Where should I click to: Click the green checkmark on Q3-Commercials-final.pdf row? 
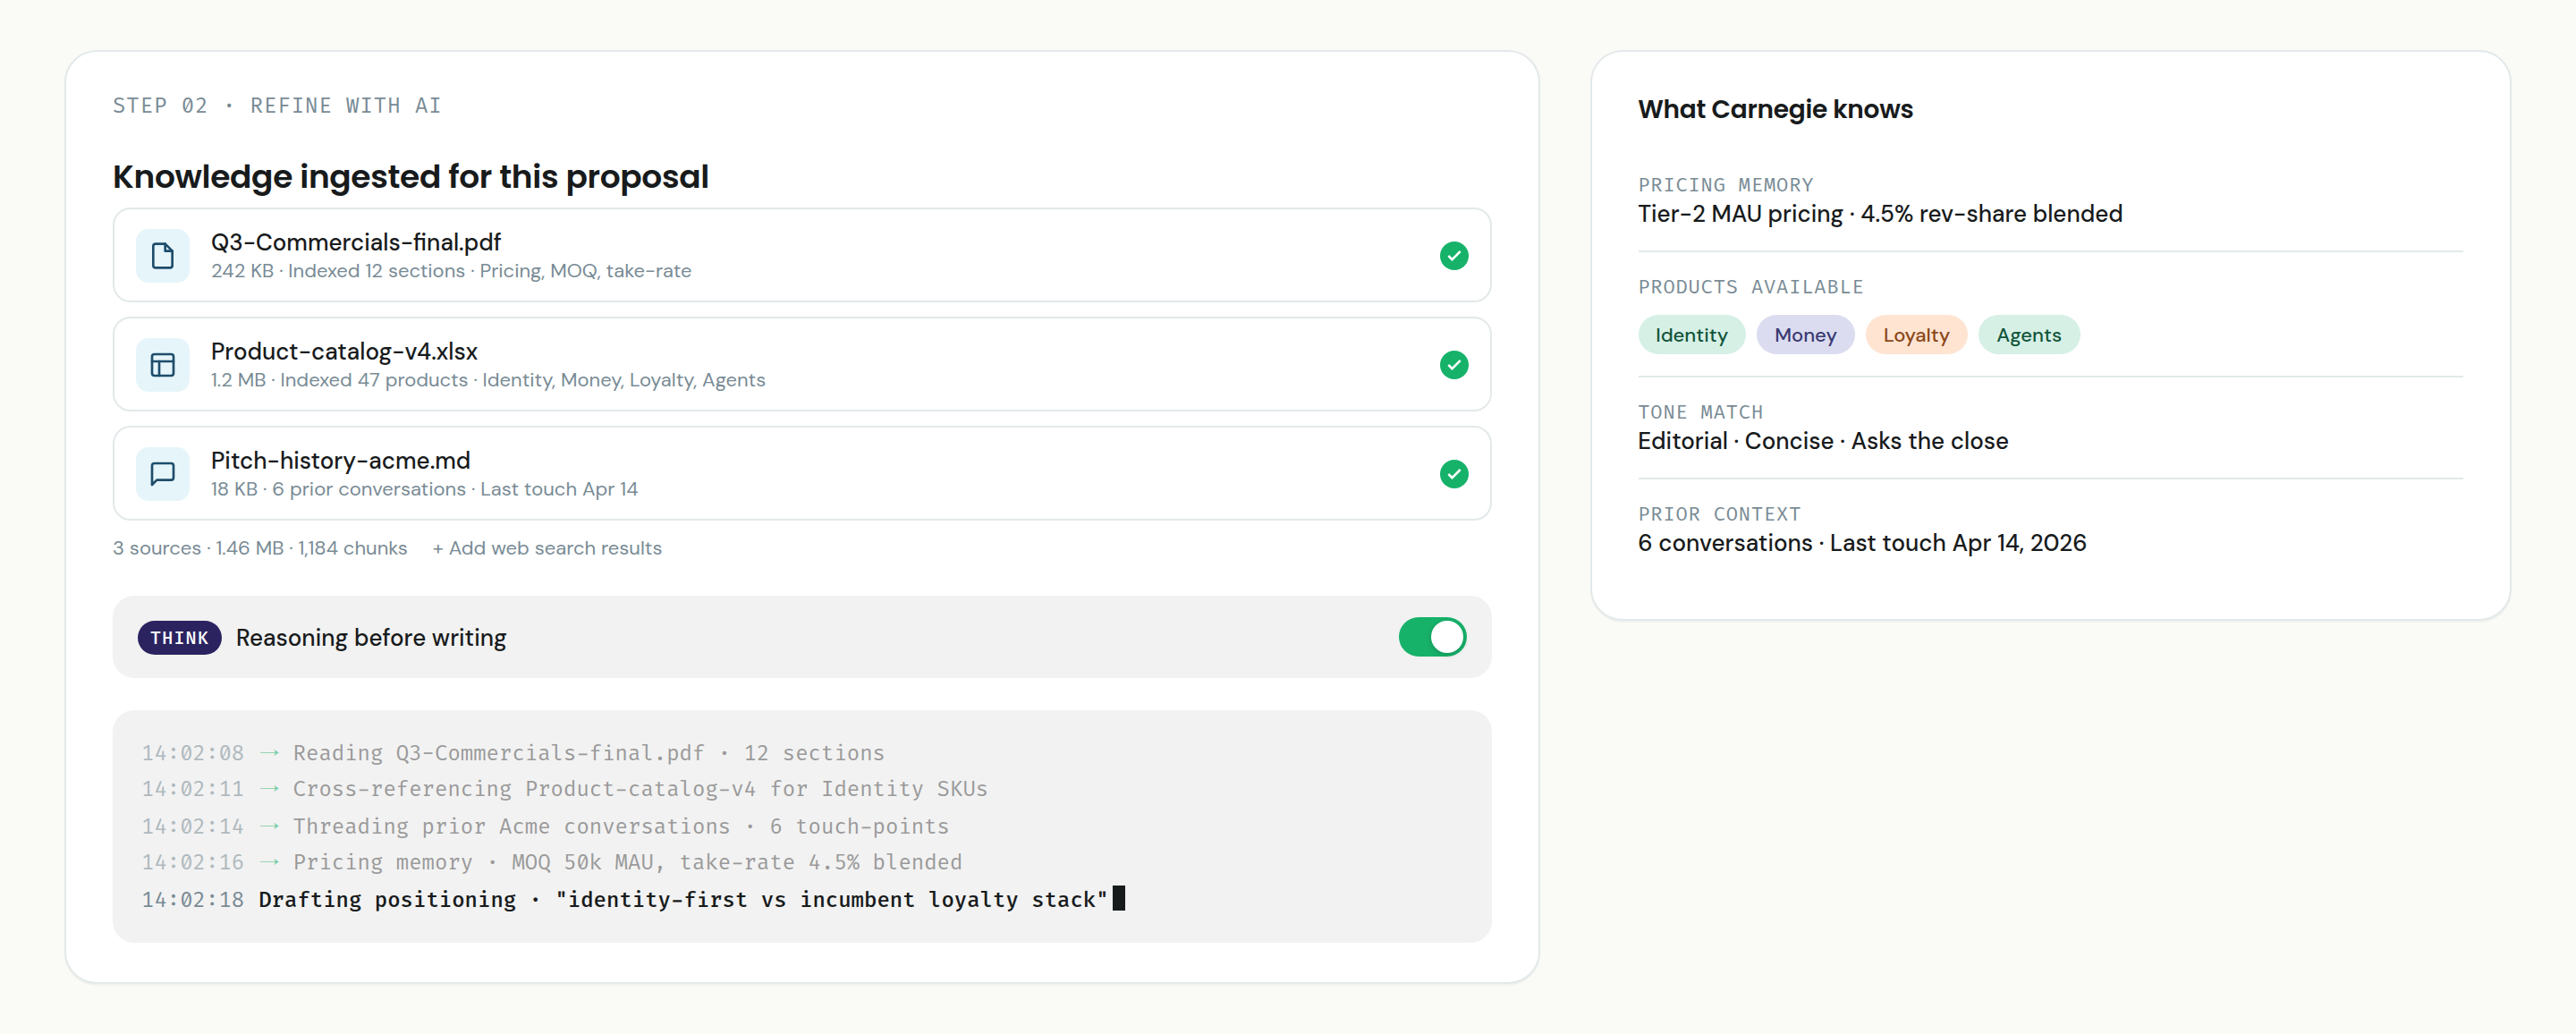[x=1453, y=256]
